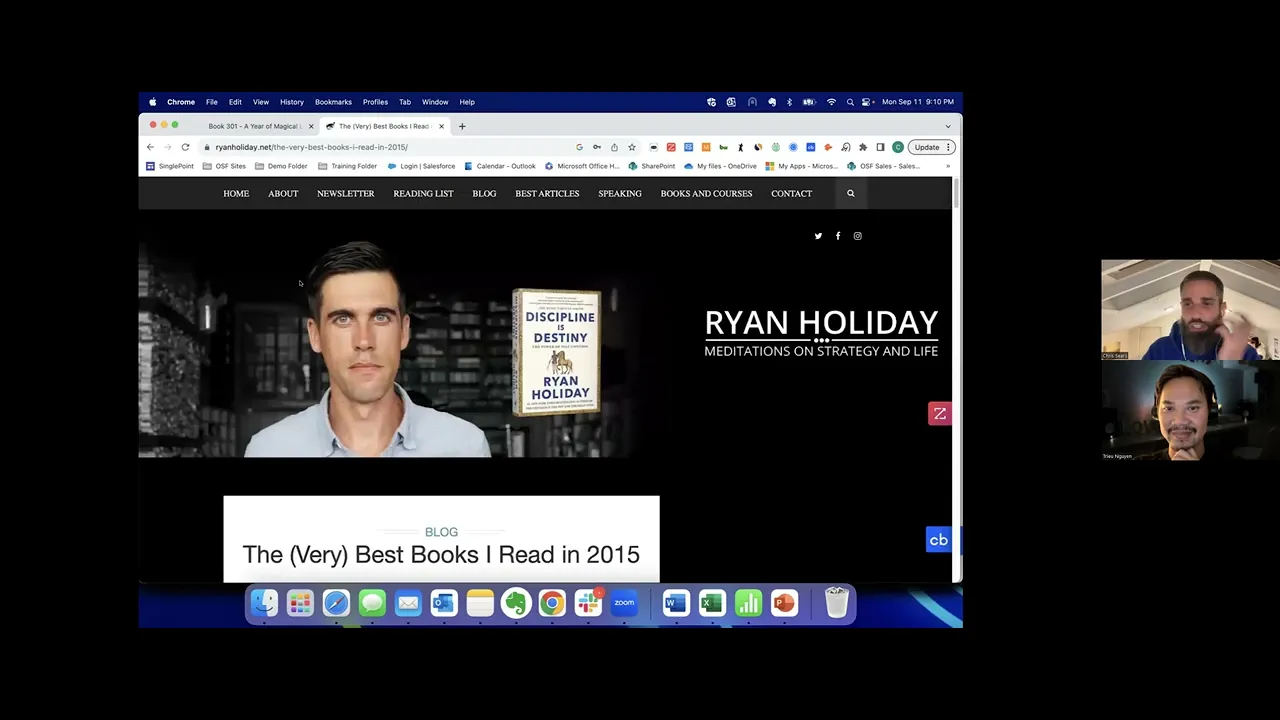Viewport: 1280px width, 720px height.
Task: Open Chrome profile avatar
Action: click(898, 147)
